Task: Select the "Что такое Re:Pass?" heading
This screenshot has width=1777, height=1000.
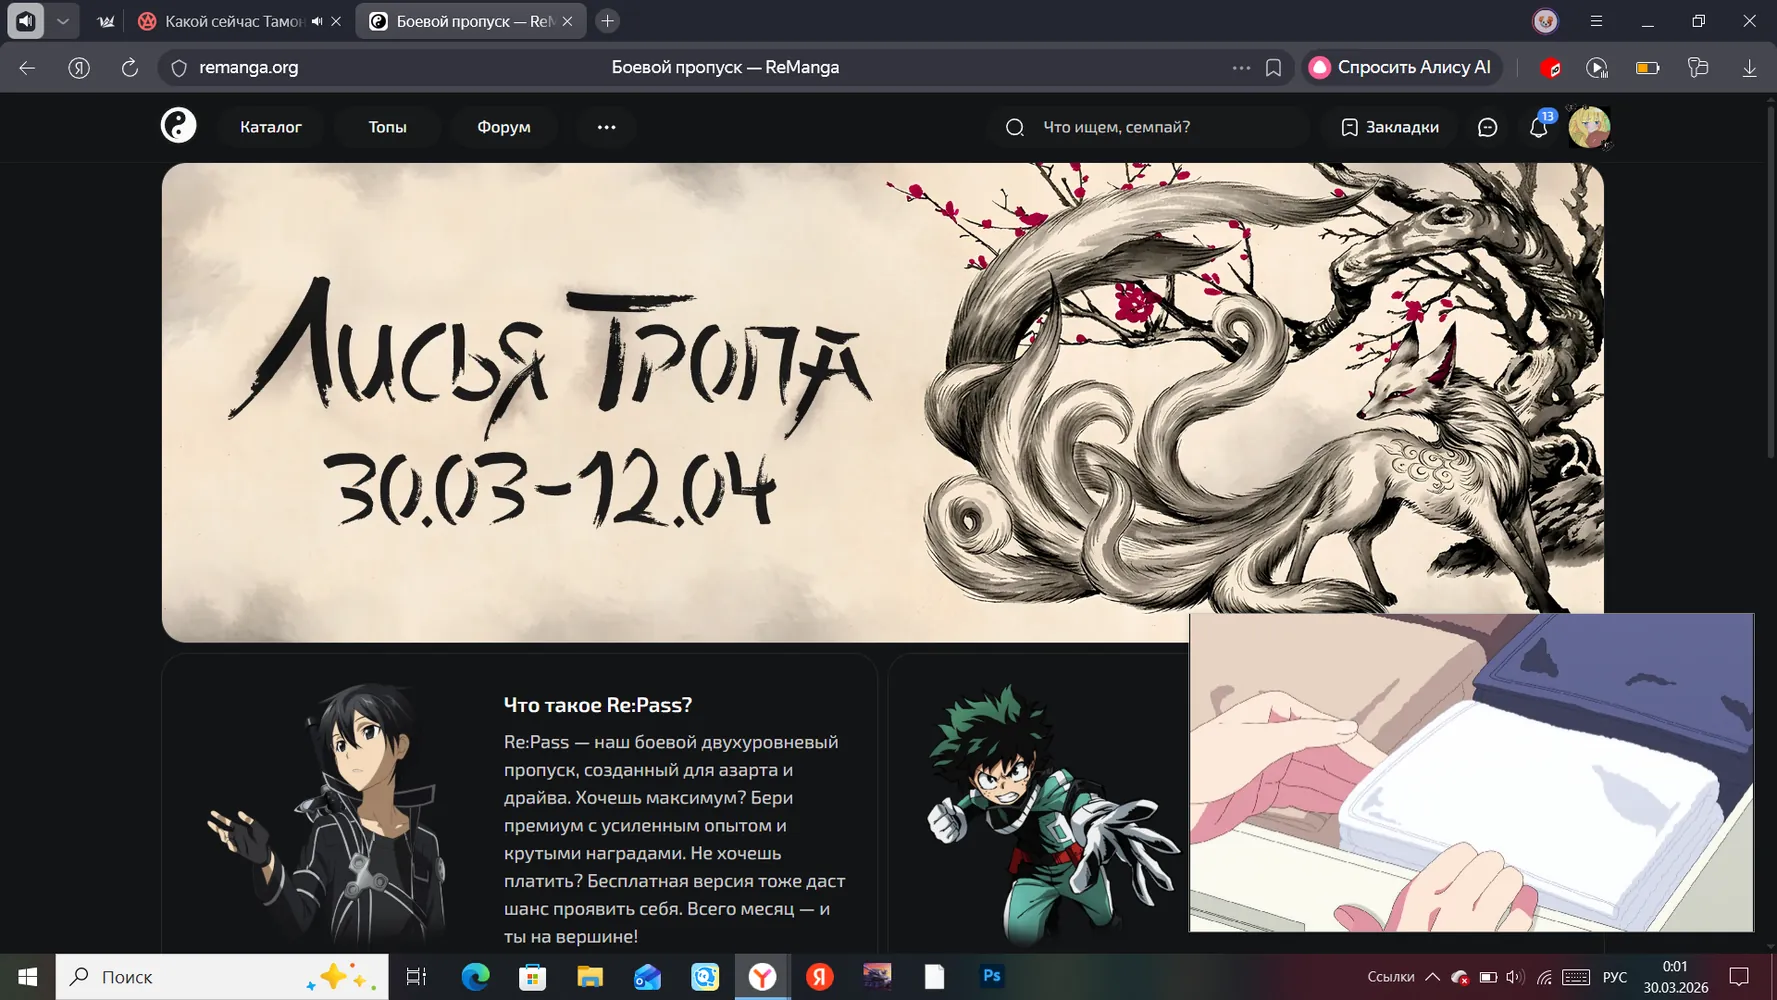Action: click(x=598, y=704)
